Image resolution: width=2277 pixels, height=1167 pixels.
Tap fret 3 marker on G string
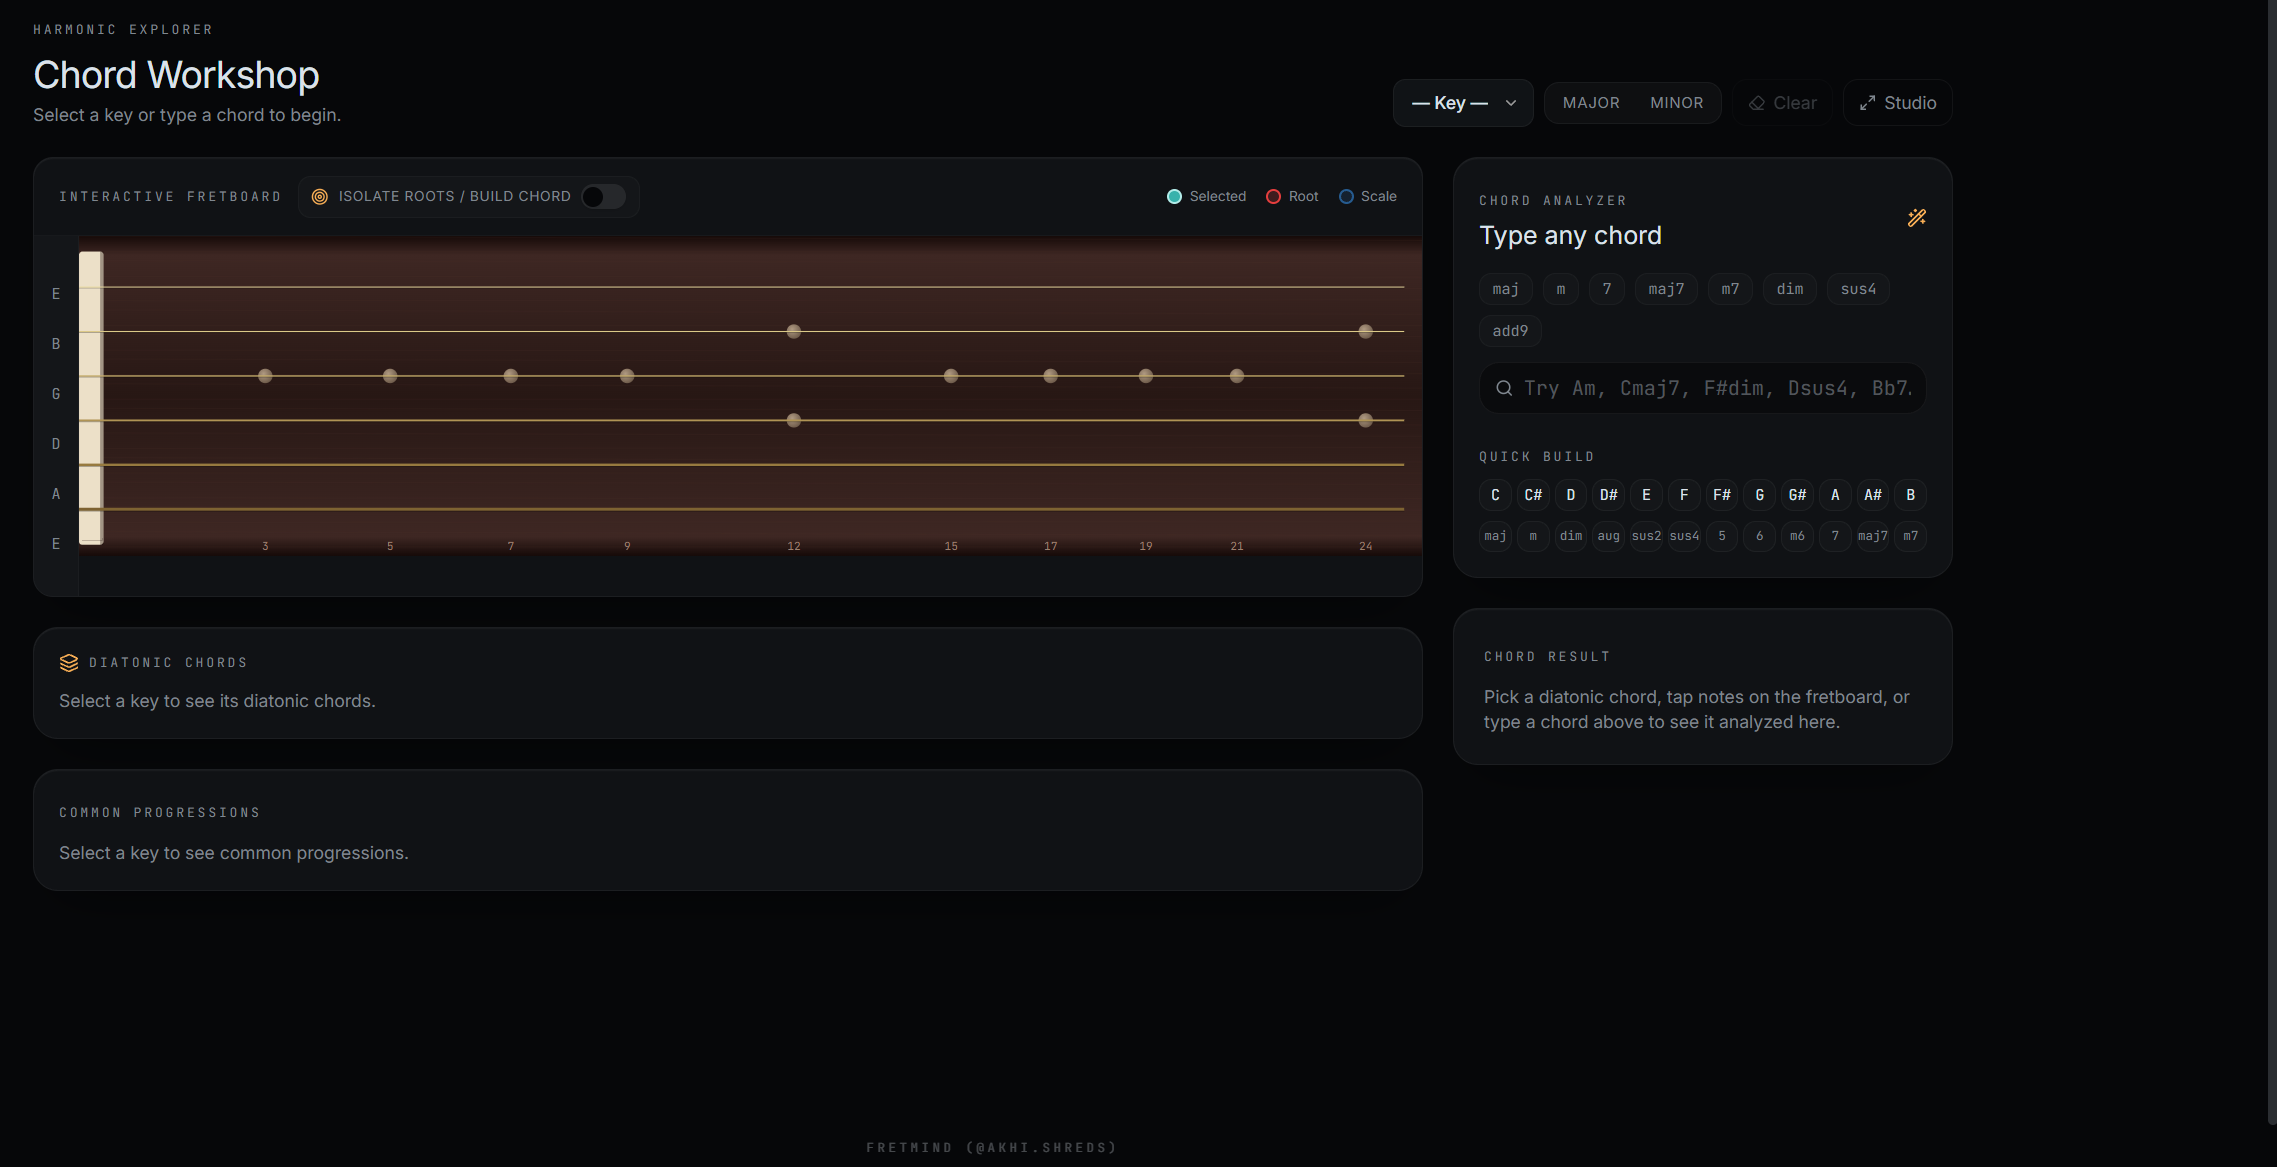point(265,376)
